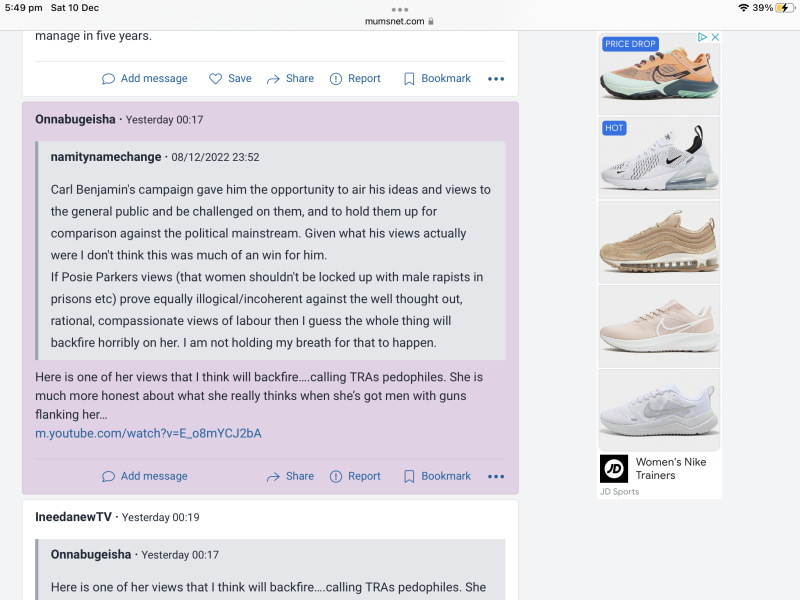This screenshot has height=600, width=800.
Task: Click Add message speech bubble on top post
Action: 109,79
